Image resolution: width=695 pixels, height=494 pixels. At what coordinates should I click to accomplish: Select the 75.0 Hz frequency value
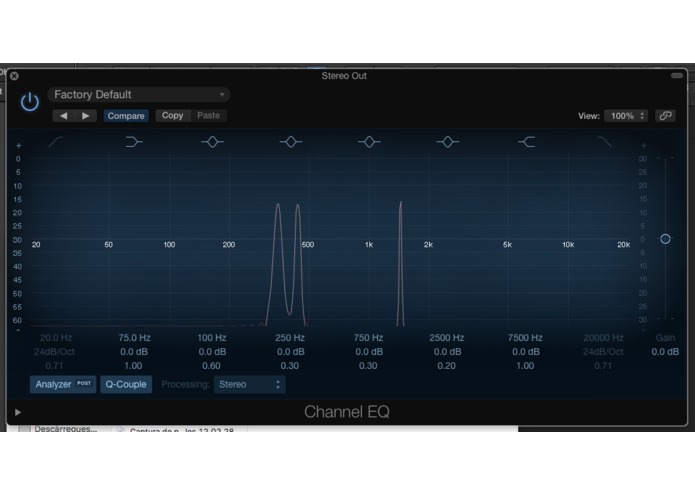pos(134,338)
